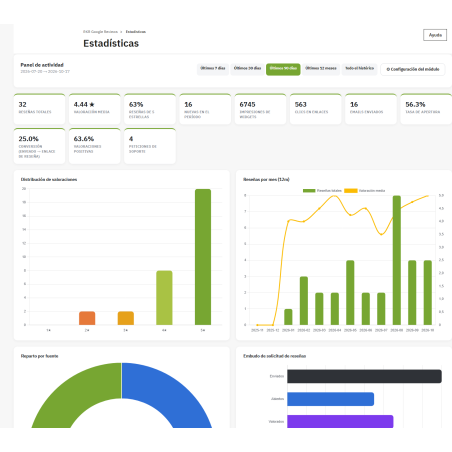Click the Distribución de valoraciones chart title
Image resolution: width=452 pixels, height=452 pixels.
click(x=49, y=179)
